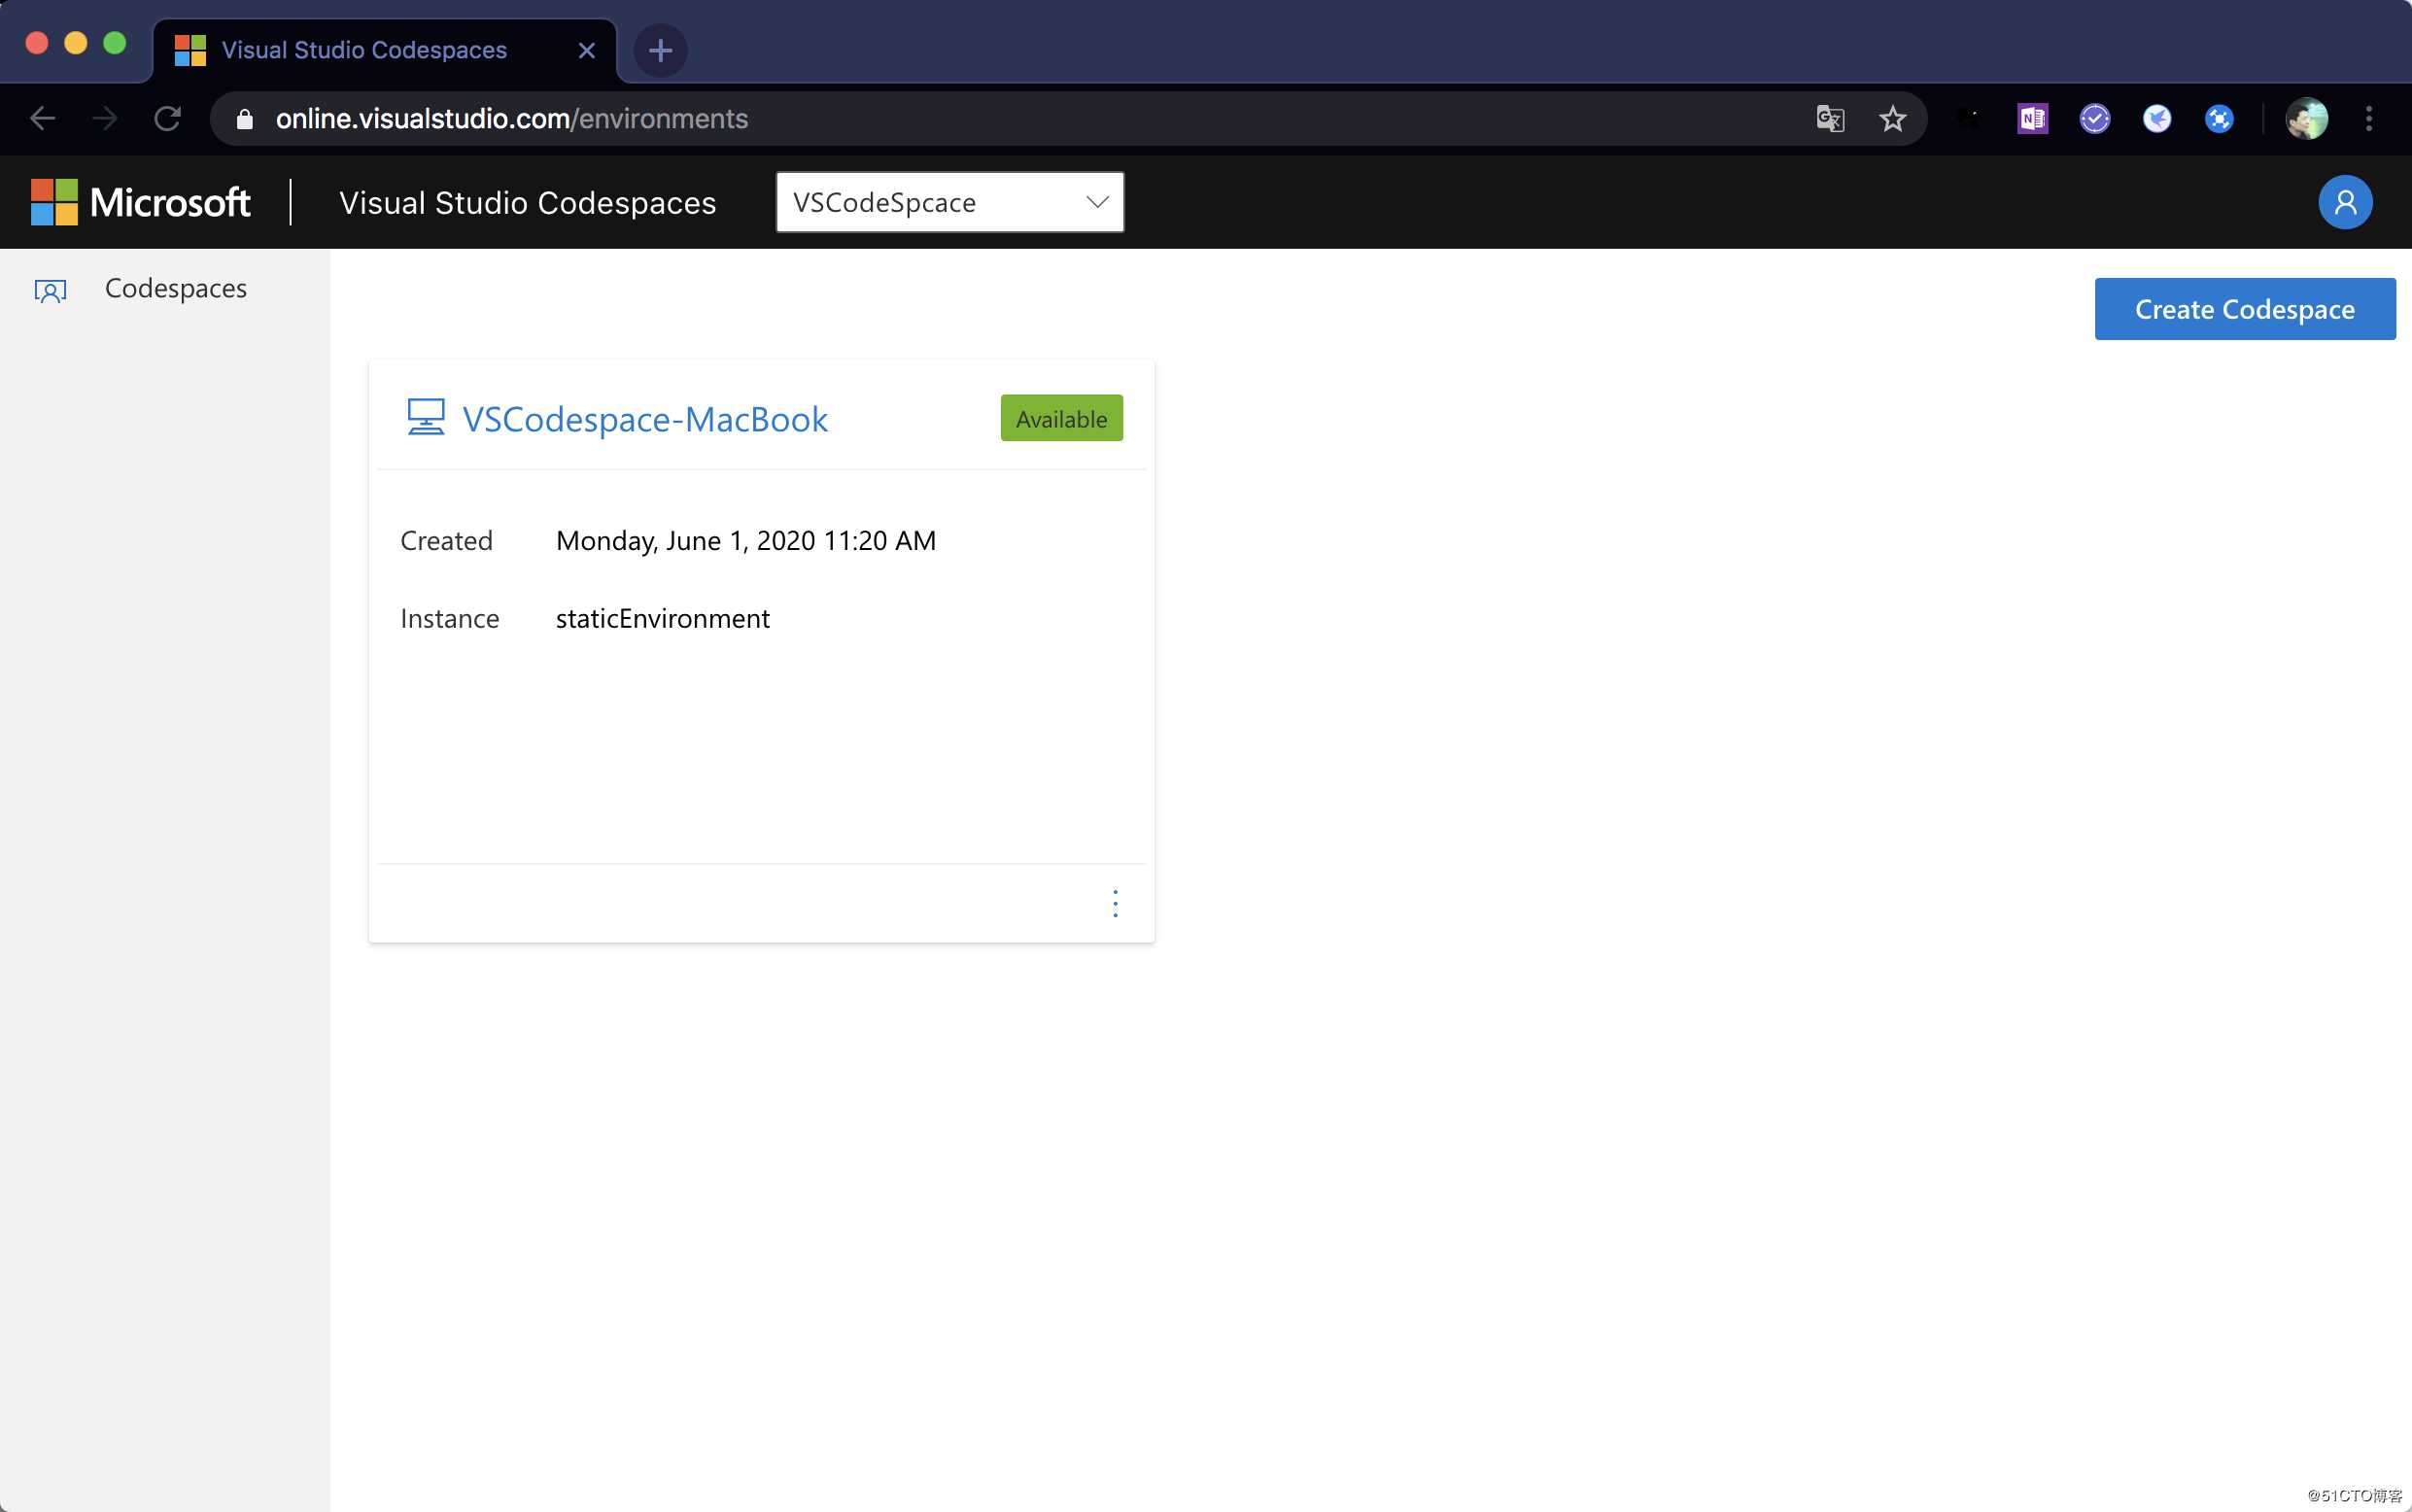The image size is (2412, 1512).
Task: Open the Chrome profile avatar
Action: pos(2307,119)
